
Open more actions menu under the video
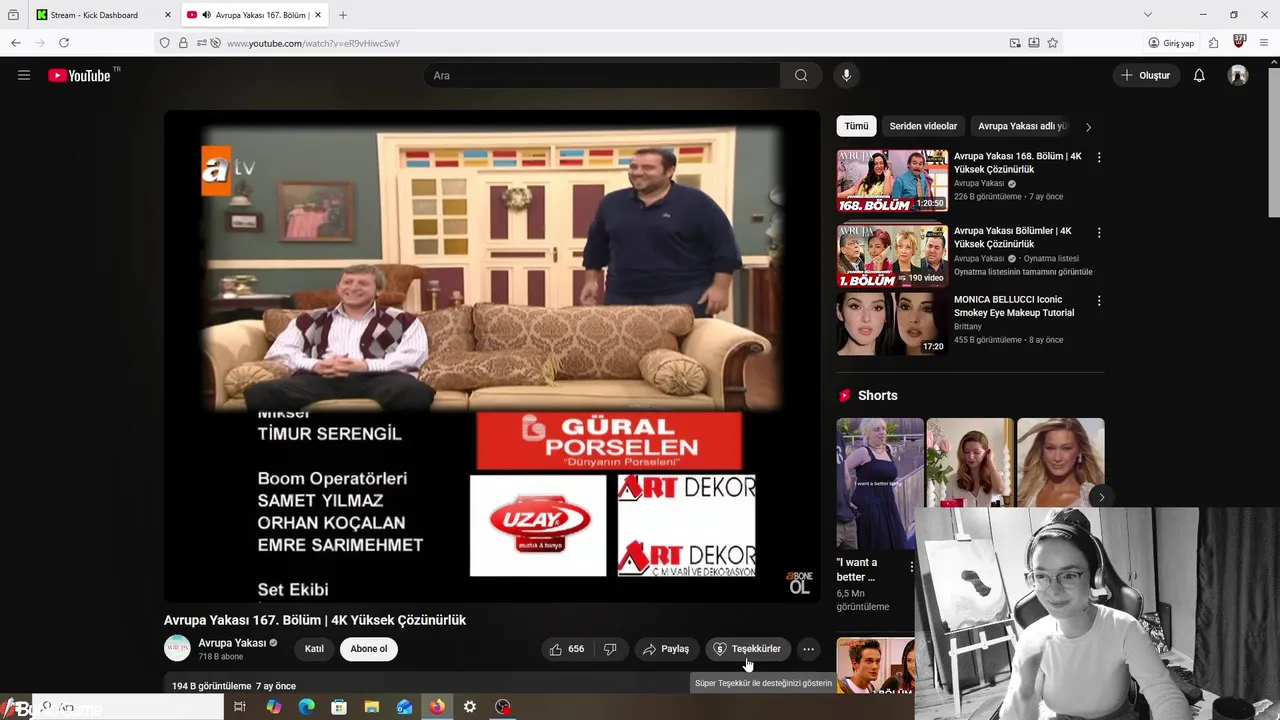point(808,649)
